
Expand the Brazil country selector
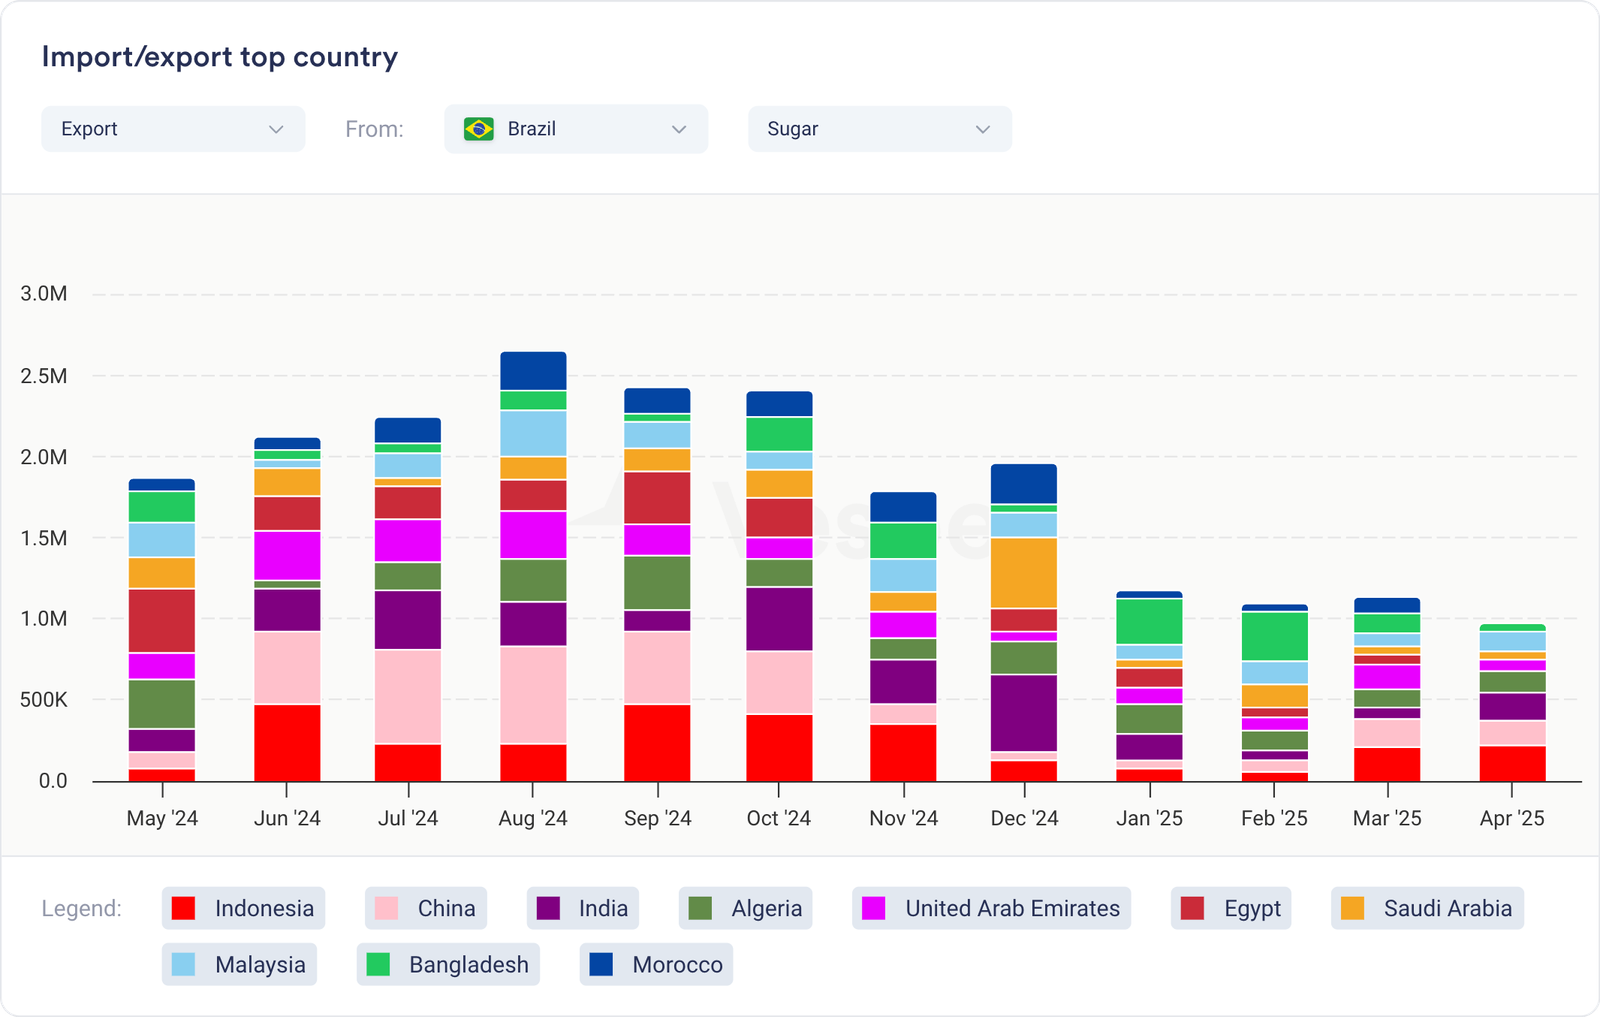coord(576,129)
